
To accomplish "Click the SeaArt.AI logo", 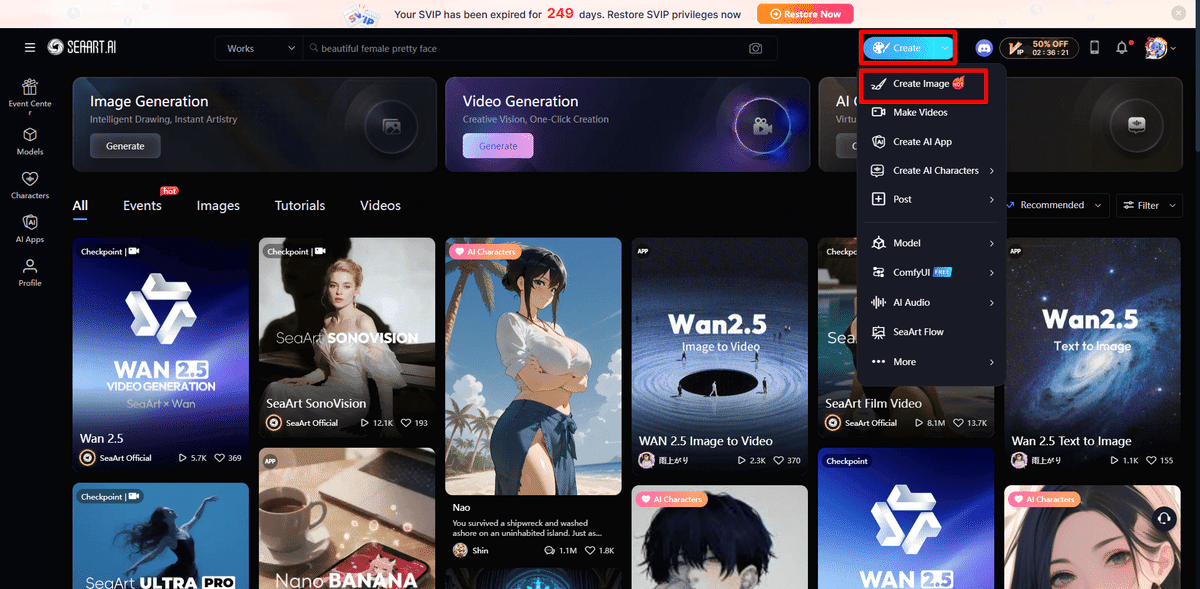I will (80, 48).
